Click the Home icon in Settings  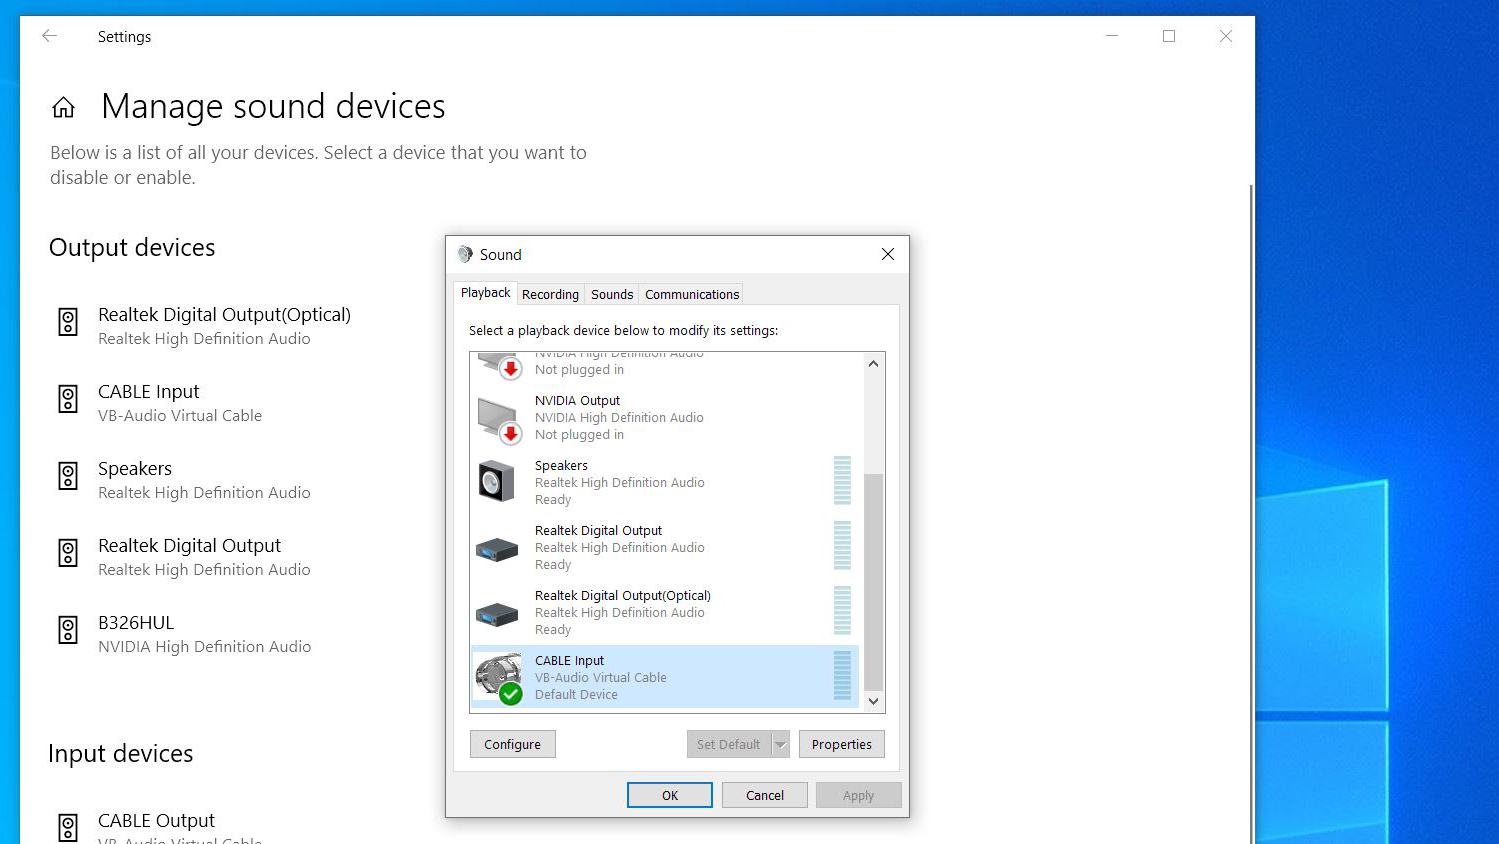[x=63, y=107]
